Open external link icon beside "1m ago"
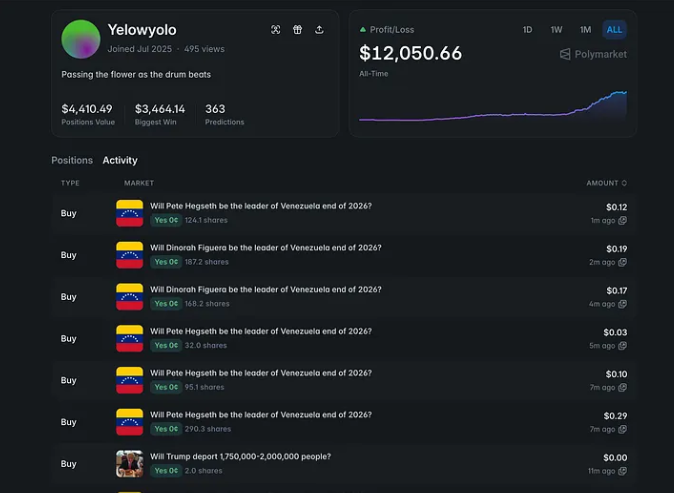 623,221
